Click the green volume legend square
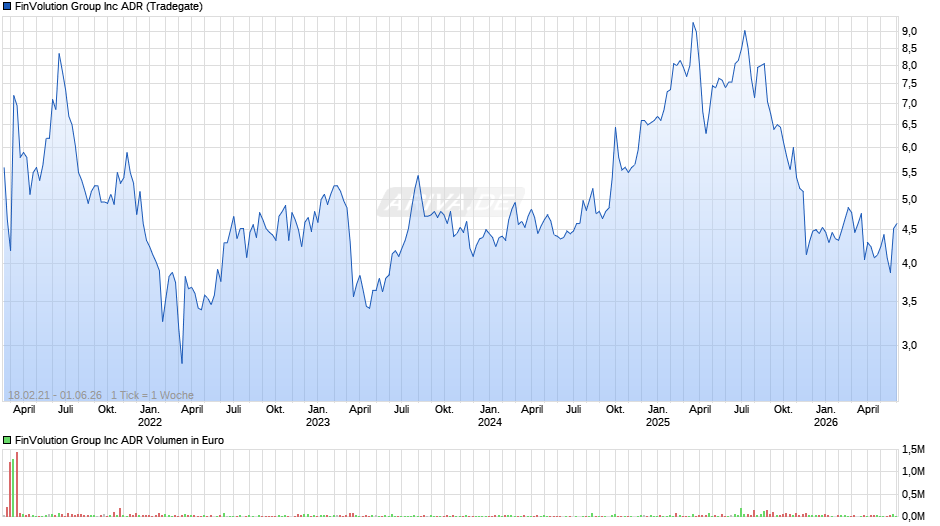Viewport: 940px width, 526px height. click(x=7, y=440)
